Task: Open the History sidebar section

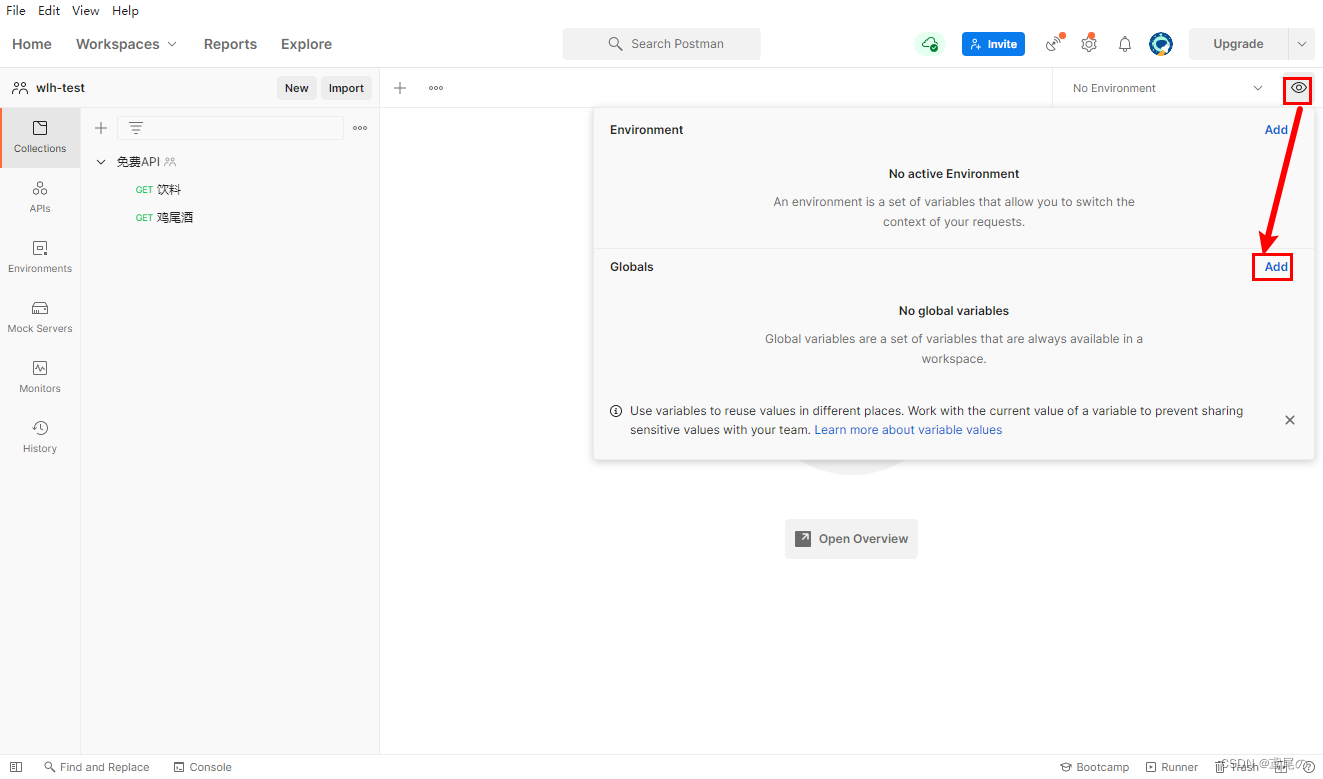Action: point(40,437)
